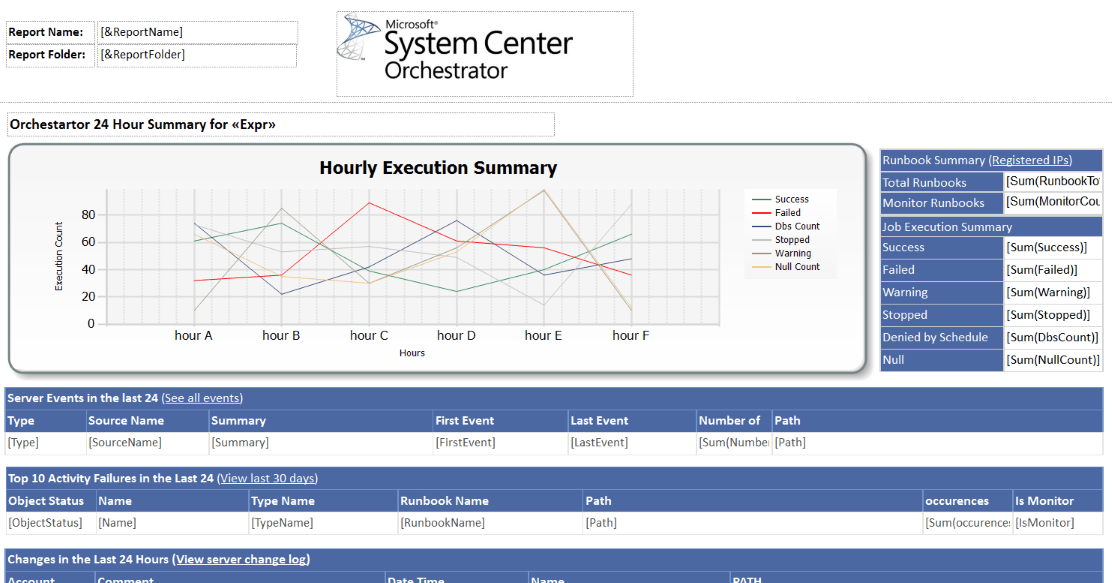Click the See all events link
1112x583 pixels.
coord(202,398)
